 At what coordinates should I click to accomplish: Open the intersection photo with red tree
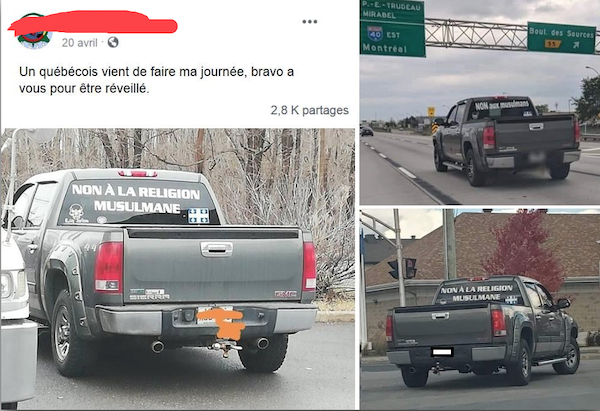pyautogui.click(x=480, y=309)
